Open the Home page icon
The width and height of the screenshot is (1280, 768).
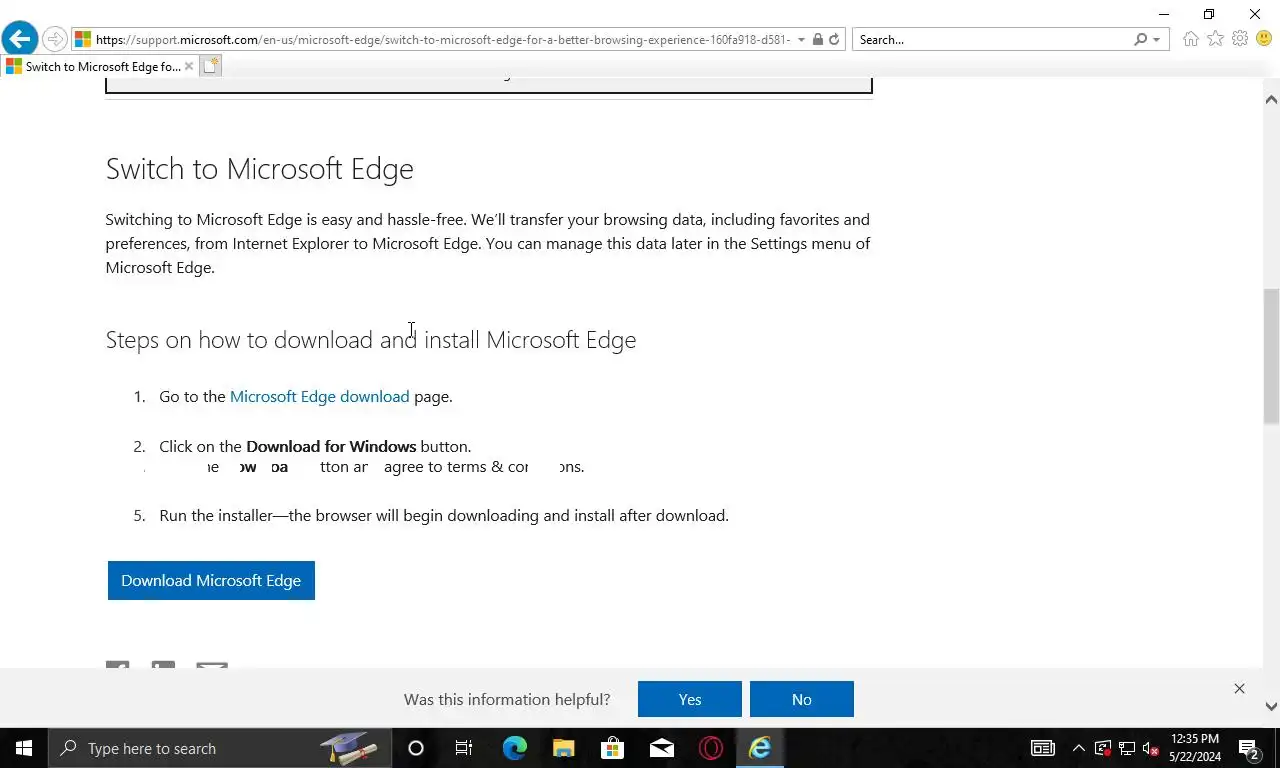[x=1190, y=39]
